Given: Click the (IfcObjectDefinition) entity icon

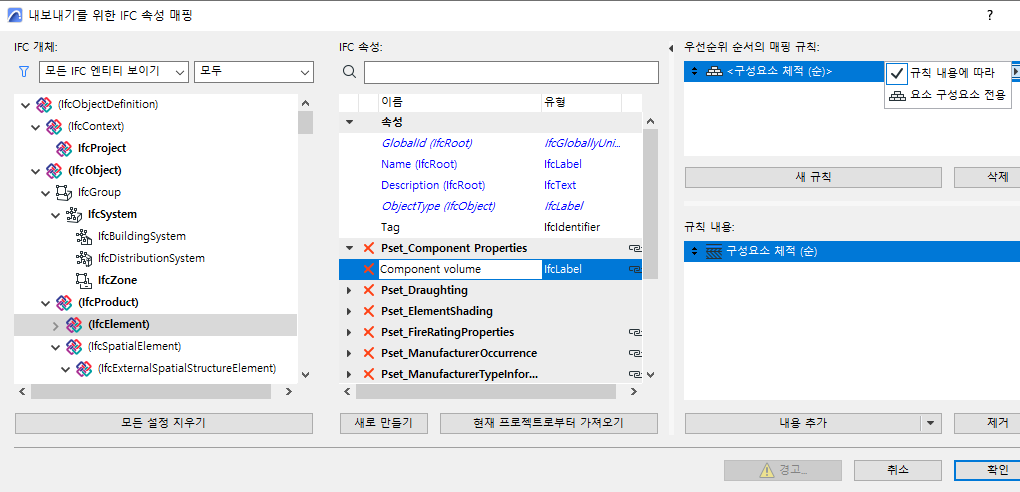Looking at the screenshot, I should (44, 104).
